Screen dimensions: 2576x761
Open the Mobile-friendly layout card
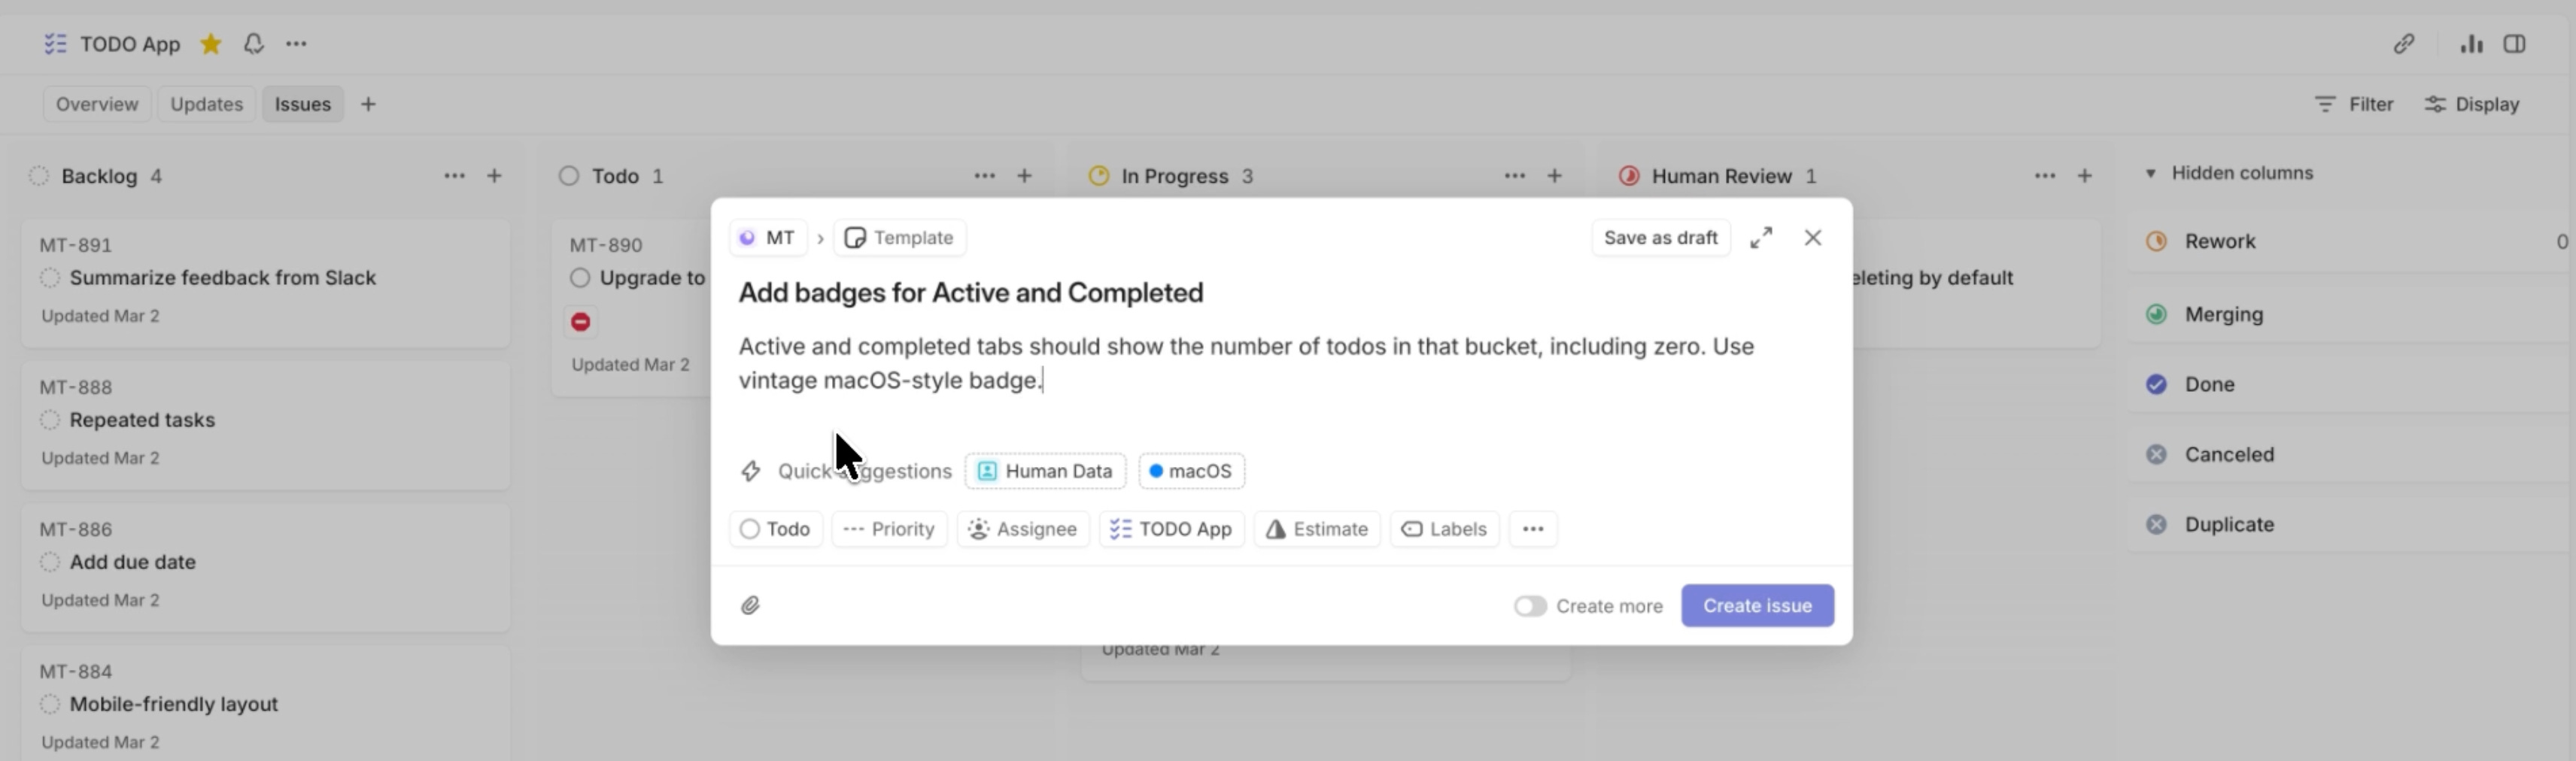(x=266, y=704)
